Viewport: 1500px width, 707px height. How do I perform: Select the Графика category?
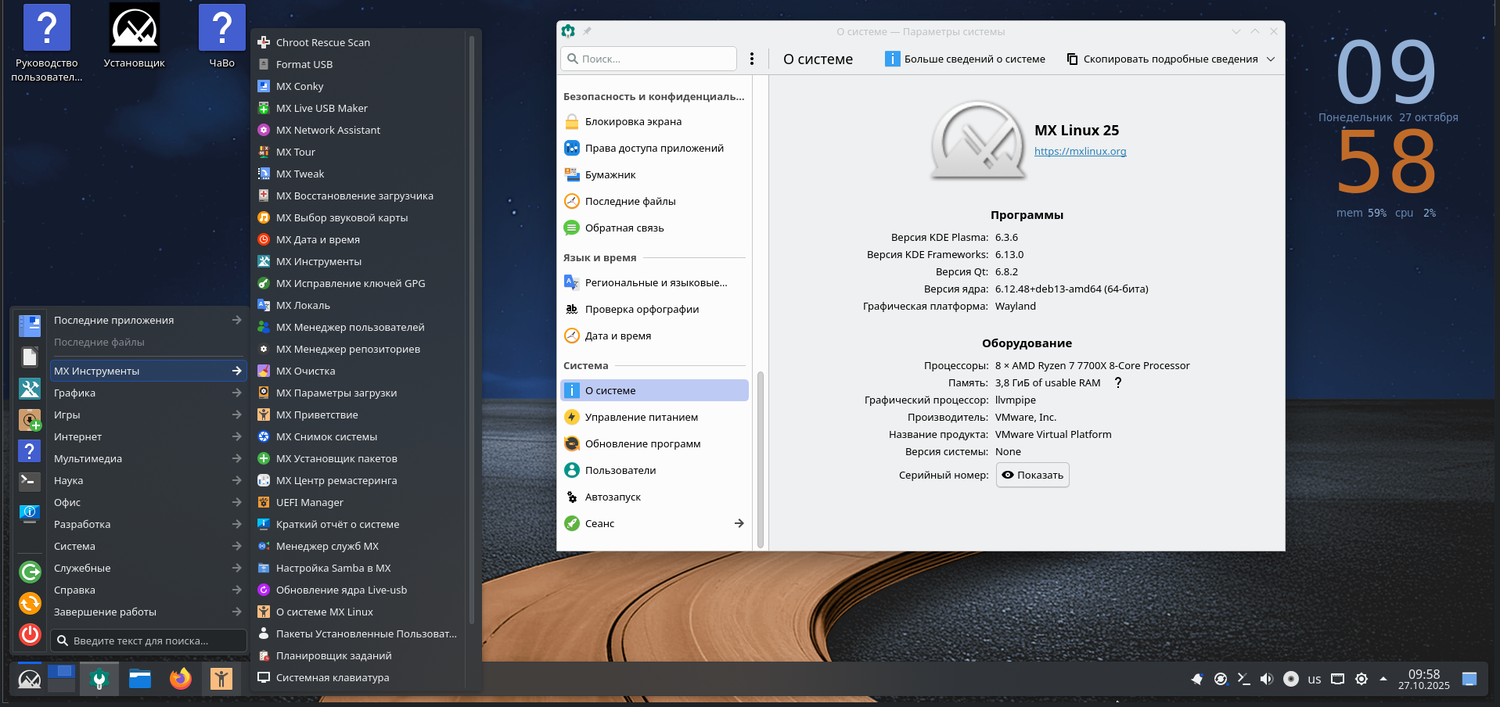pyautogui.click(x=147, y=393)
